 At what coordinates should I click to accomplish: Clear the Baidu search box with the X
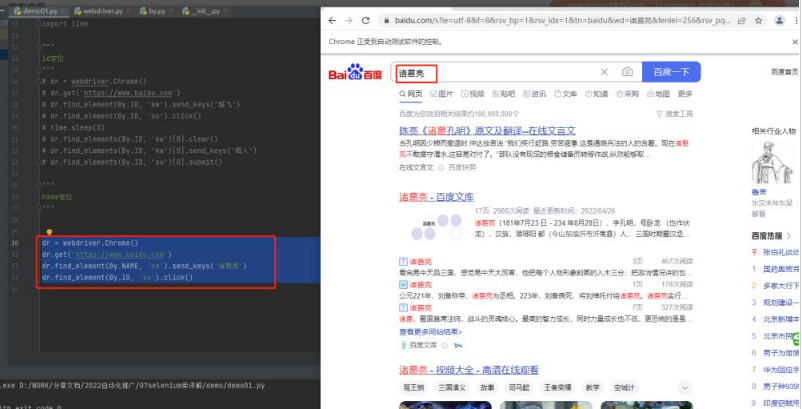604,72
